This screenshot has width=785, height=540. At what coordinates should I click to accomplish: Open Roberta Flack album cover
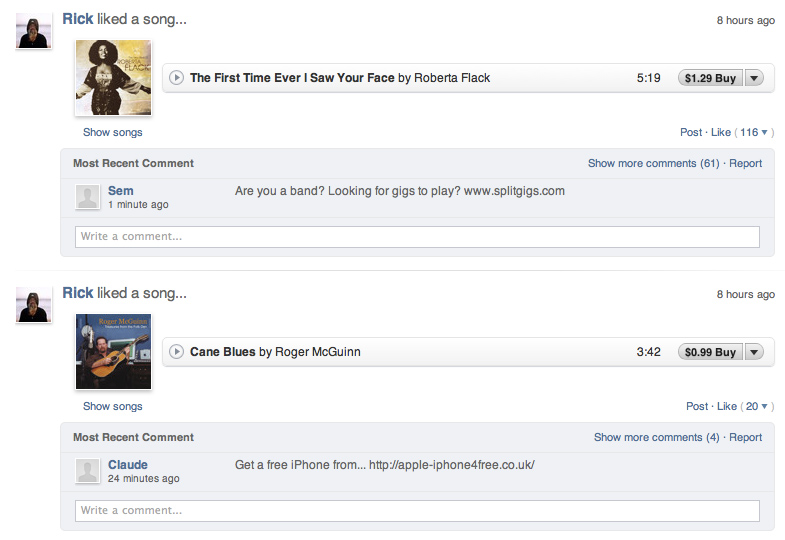[x=113, y=78]
